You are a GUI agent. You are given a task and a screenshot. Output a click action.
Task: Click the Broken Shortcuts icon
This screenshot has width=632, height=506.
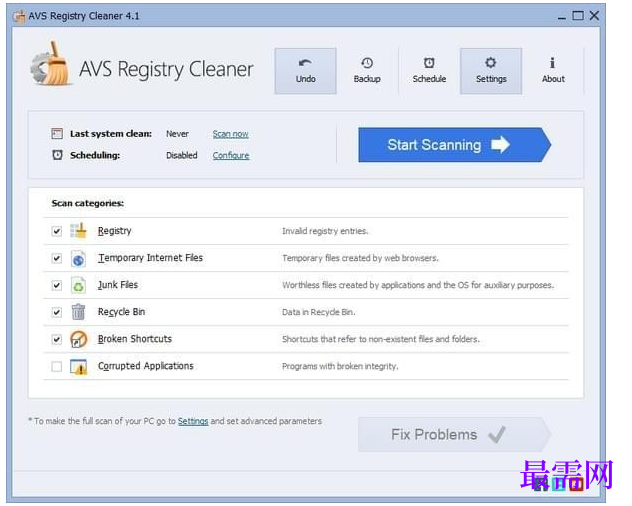79,339
